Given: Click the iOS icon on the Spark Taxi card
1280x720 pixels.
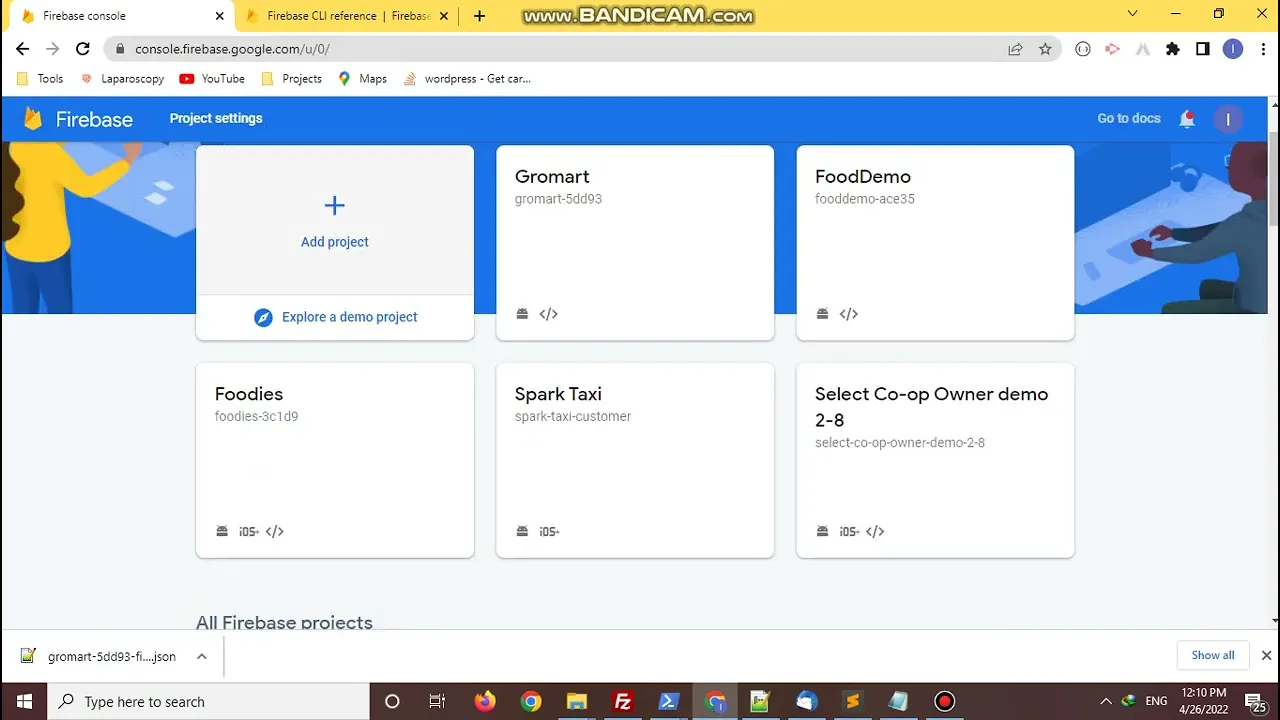Looking at the screenshot, I should click(x=549, y=531).
